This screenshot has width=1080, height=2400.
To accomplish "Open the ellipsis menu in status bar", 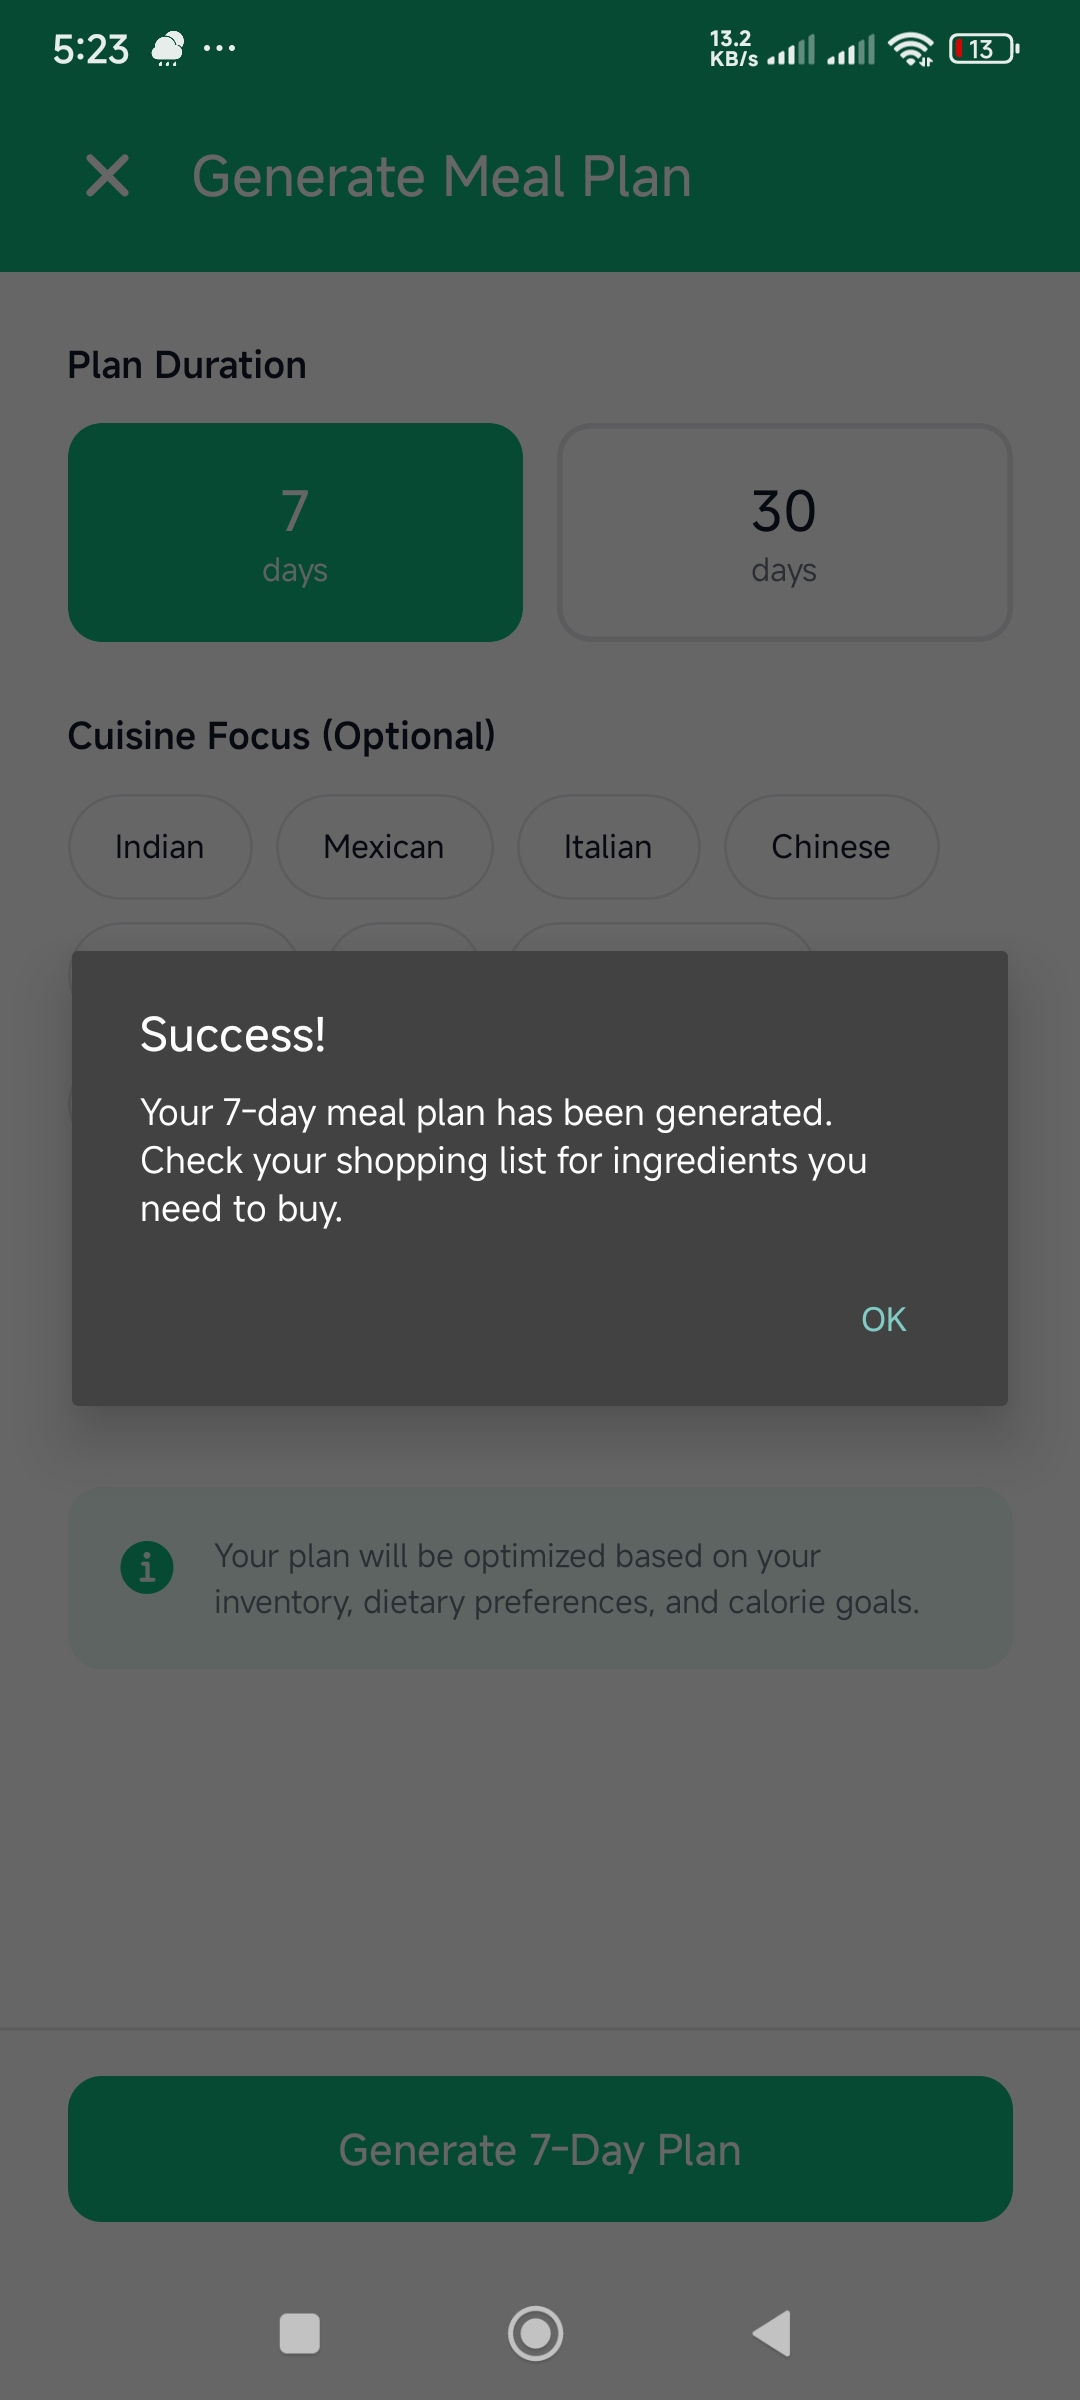I will [x=215, y=47].
